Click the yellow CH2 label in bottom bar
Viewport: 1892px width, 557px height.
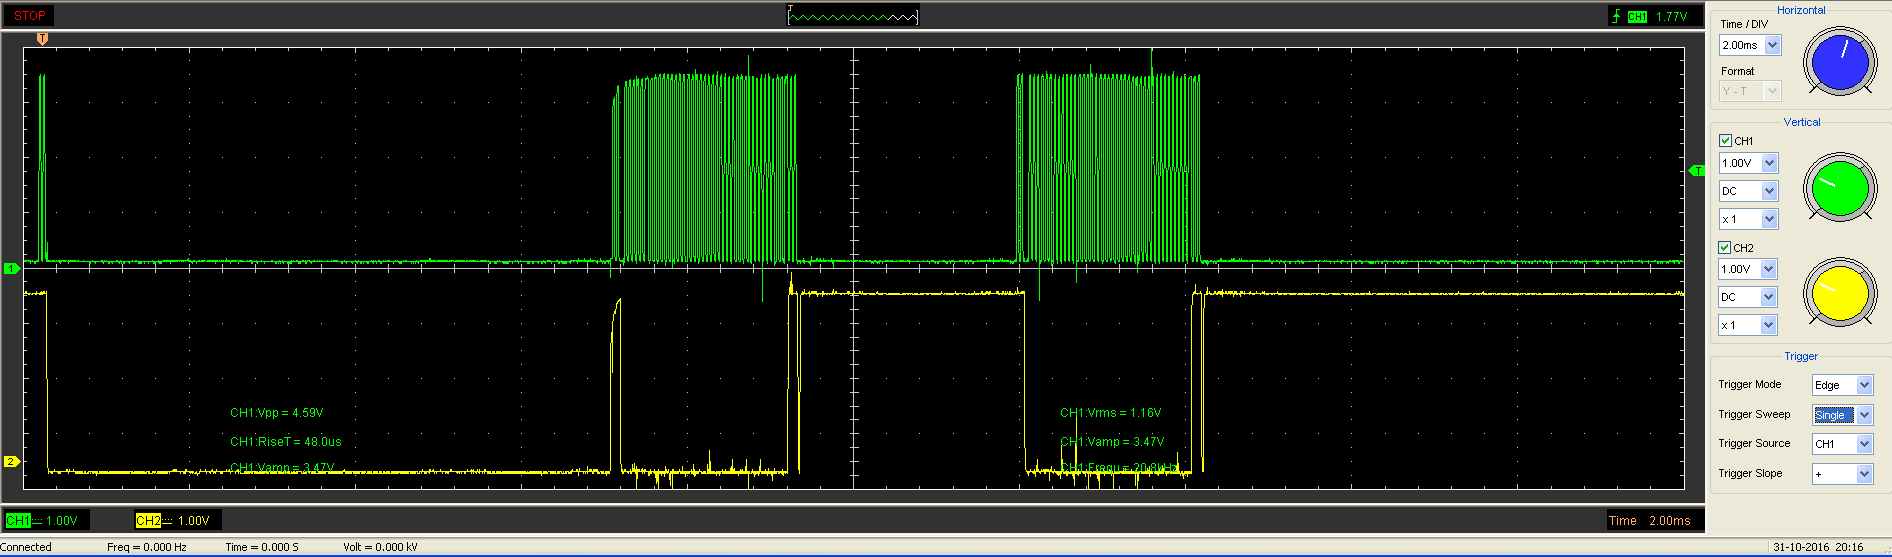point(148,520)
